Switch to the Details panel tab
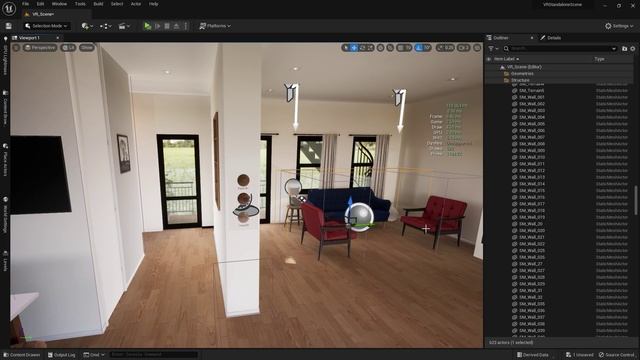The image size is (640, 360). (x=551, y=38)
